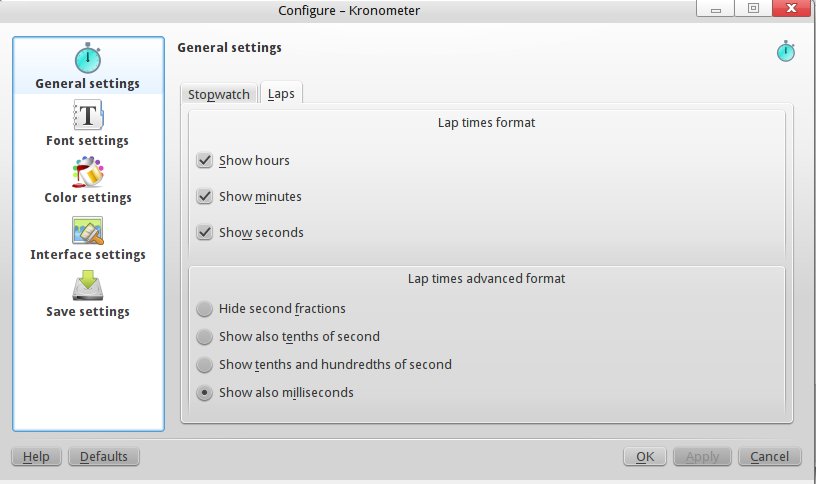Select Hide second fractions option
Image resolution: width=816 pixels, height=484 pixels.
point(205,309)
